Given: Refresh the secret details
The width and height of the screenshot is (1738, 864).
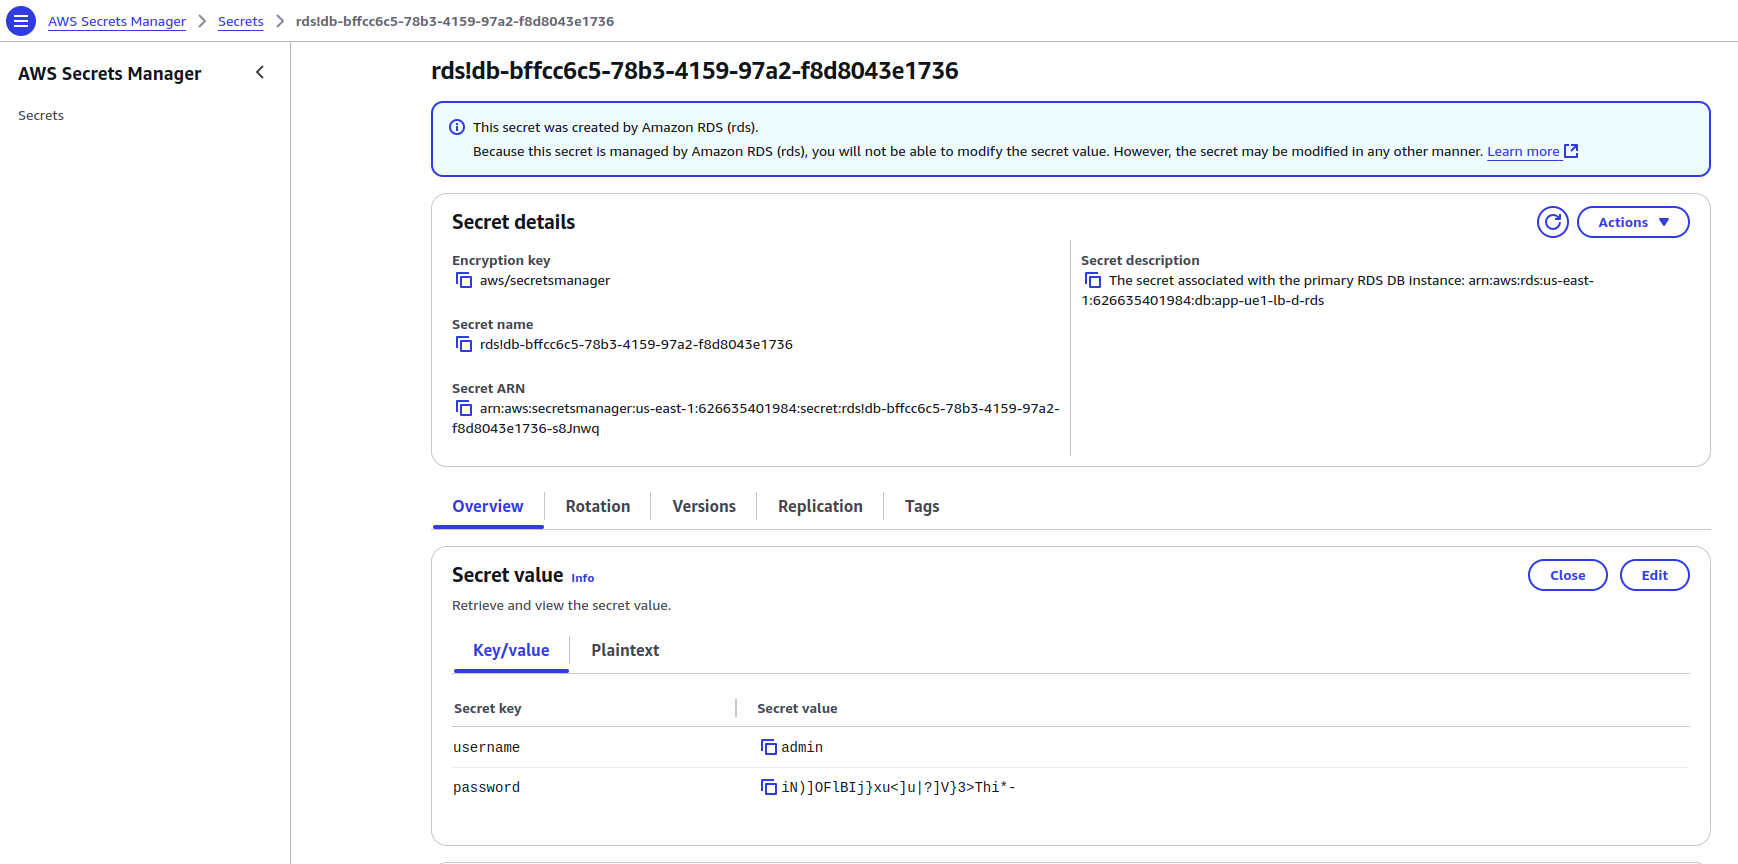Looking at the screenshot, I should click(1553, 222).
